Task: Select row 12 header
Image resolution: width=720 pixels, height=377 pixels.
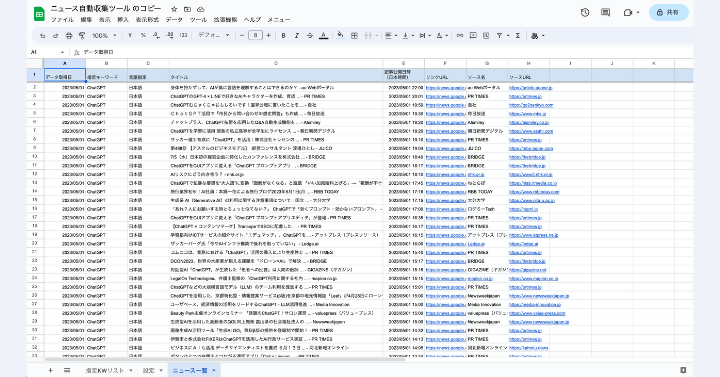Action: [x=35, y=174]
